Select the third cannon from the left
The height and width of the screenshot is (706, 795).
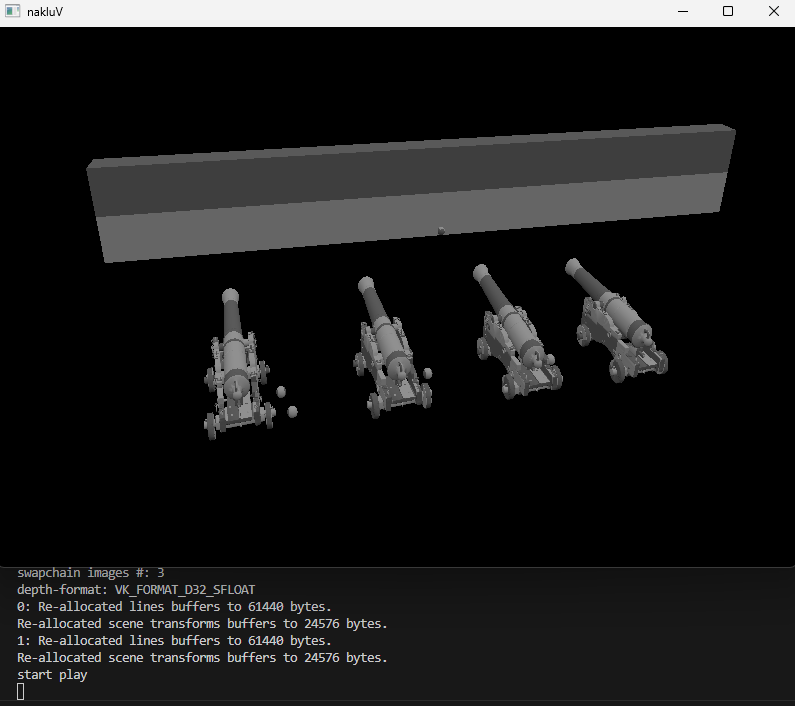pos(513,335)
